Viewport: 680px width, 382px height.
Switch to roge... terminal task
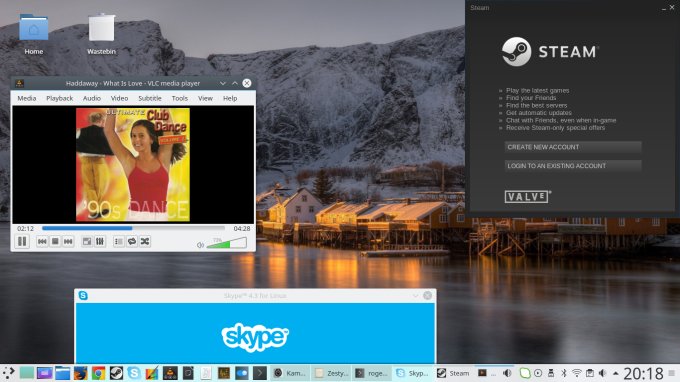click(x=372, y=373)
